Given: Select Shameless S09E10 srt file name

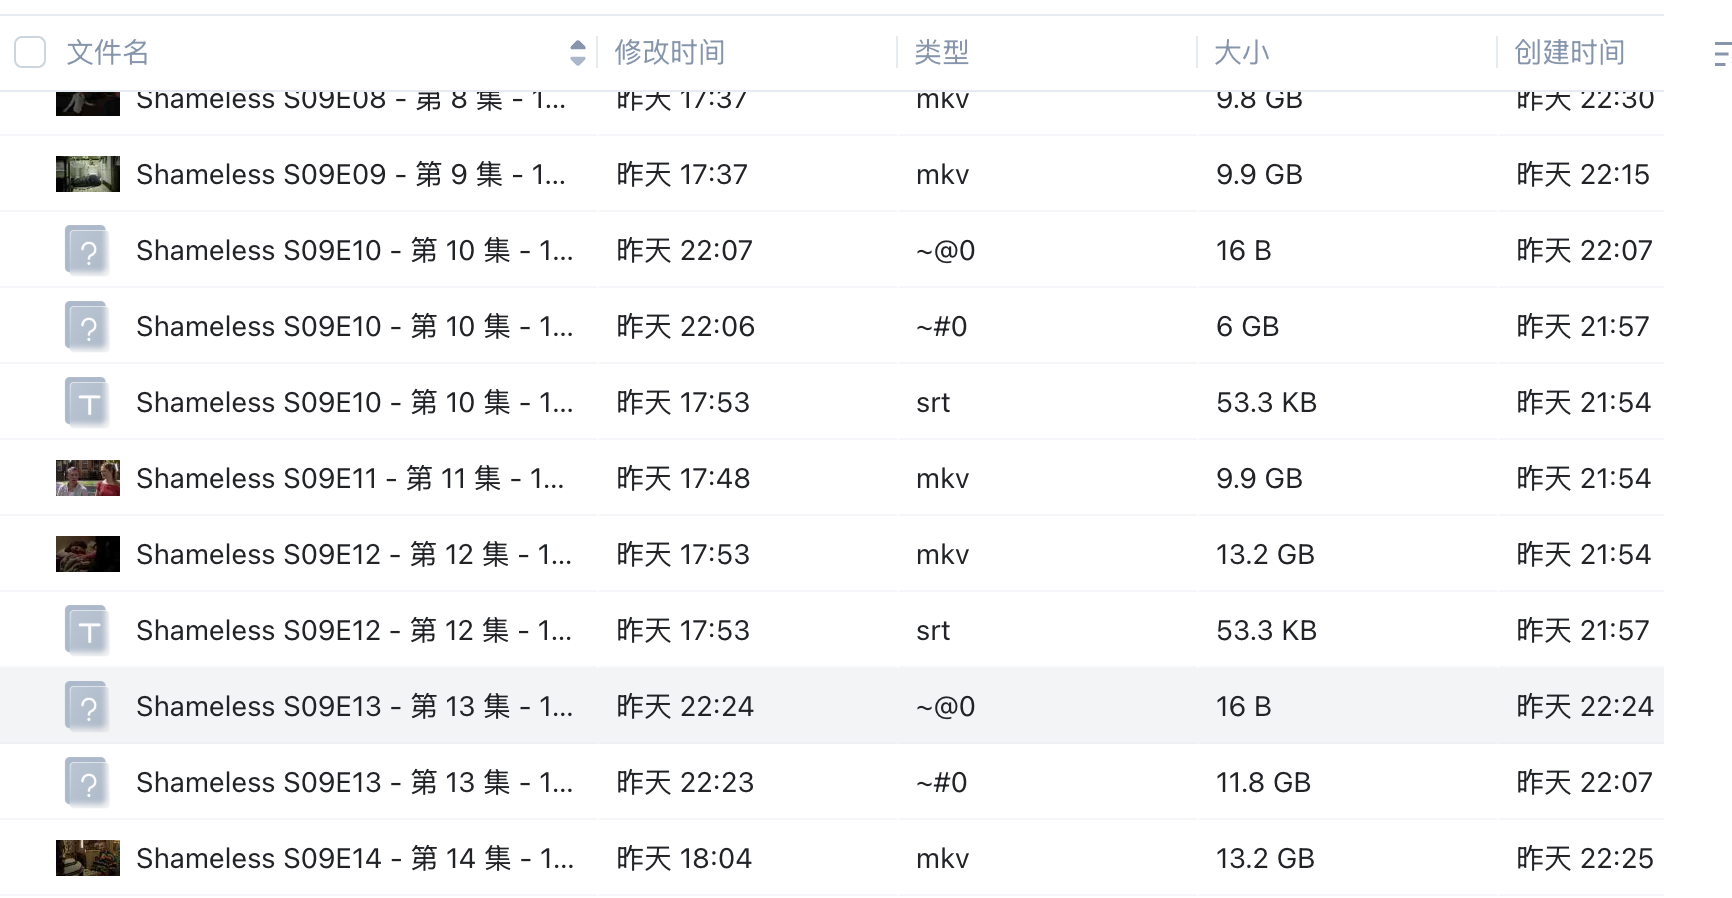Looking at the screenshot, I should 355,402.
